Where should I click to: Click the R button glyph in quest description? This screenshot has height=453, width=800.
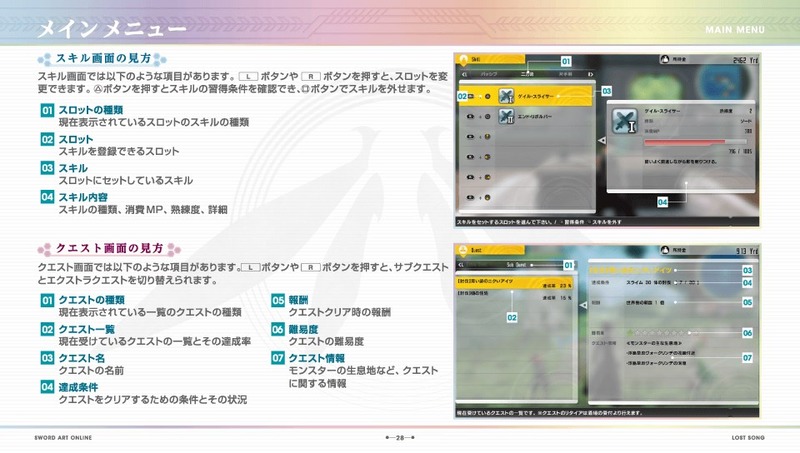[311, 267]
